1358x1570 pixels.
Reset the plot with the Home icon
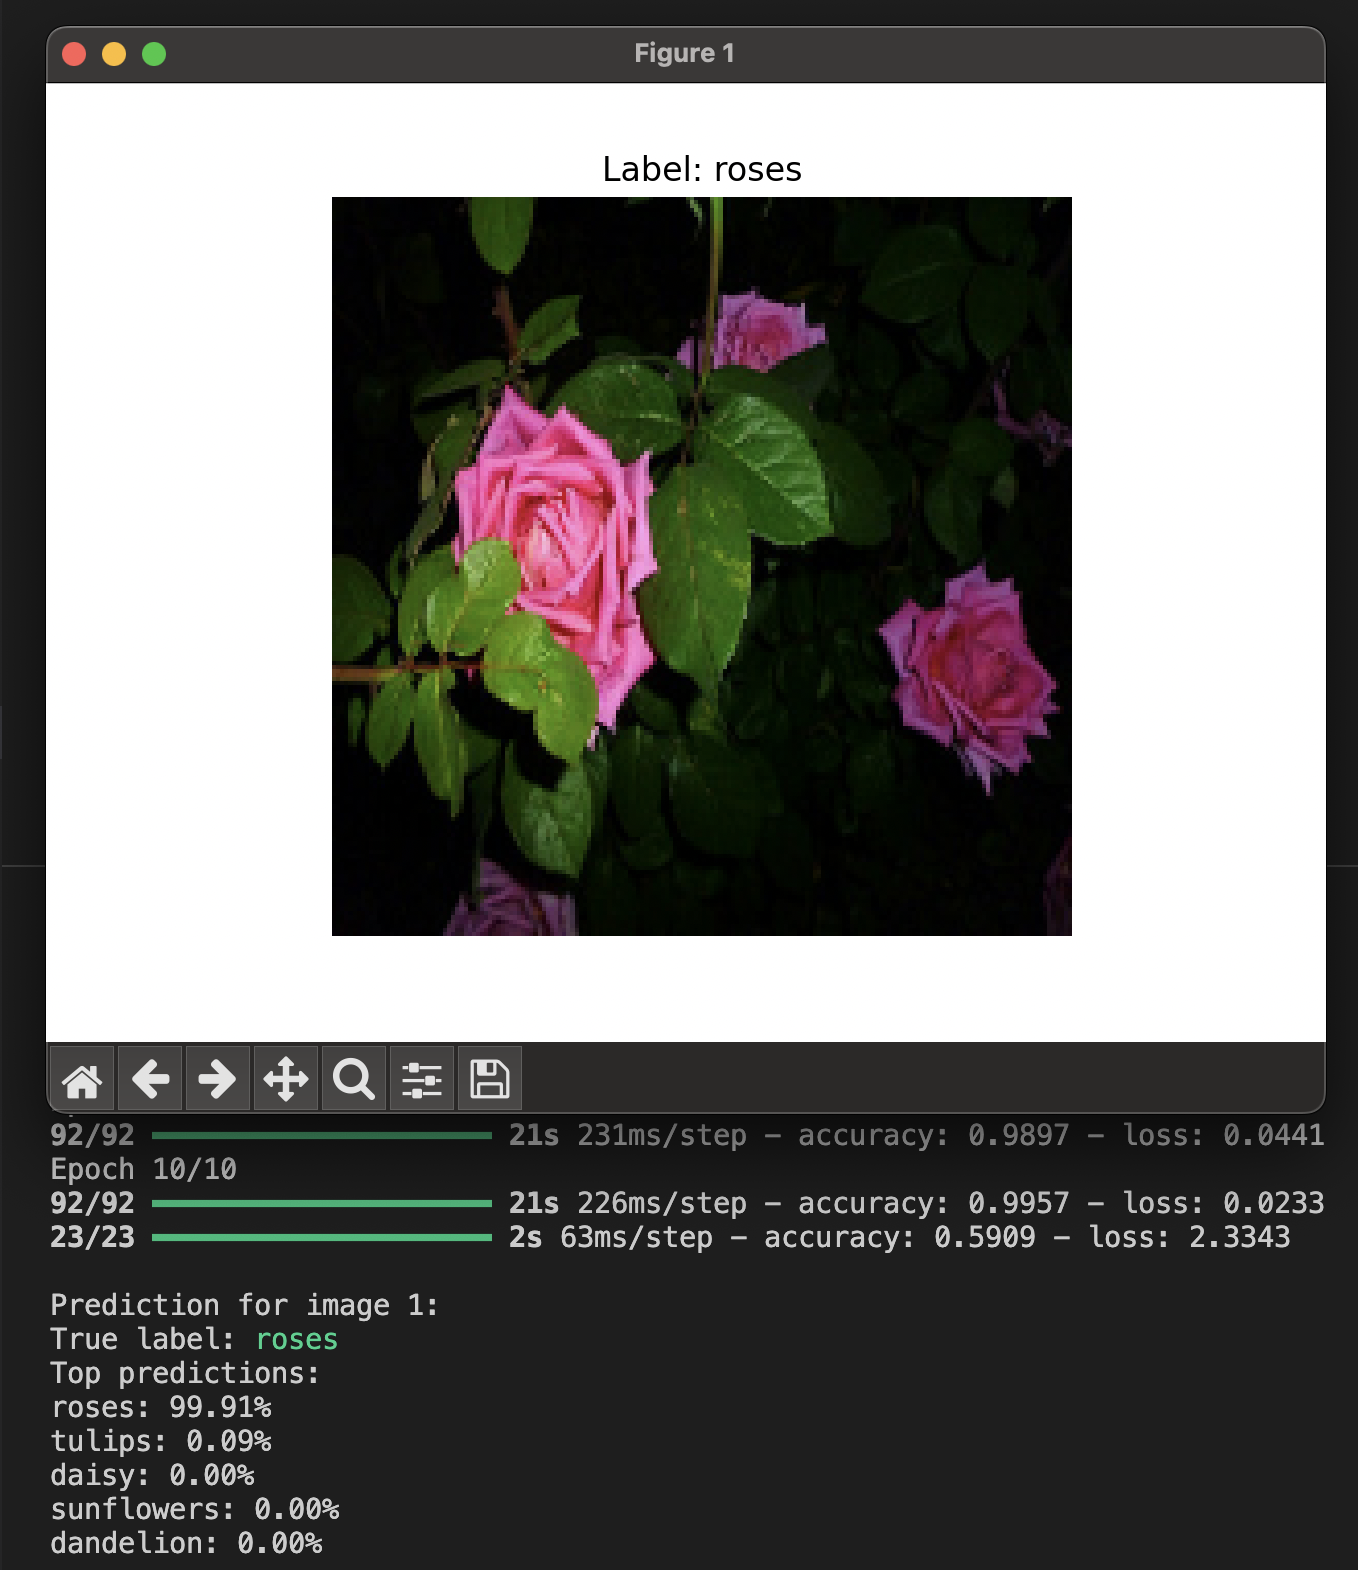point(82,1079)
